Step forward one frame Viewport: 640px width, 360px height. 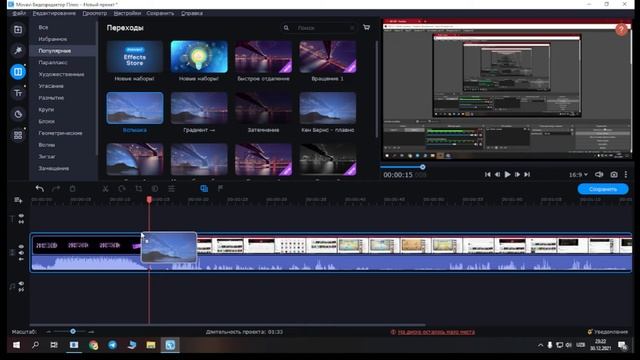pyautogui.click(x=517, y=174)
